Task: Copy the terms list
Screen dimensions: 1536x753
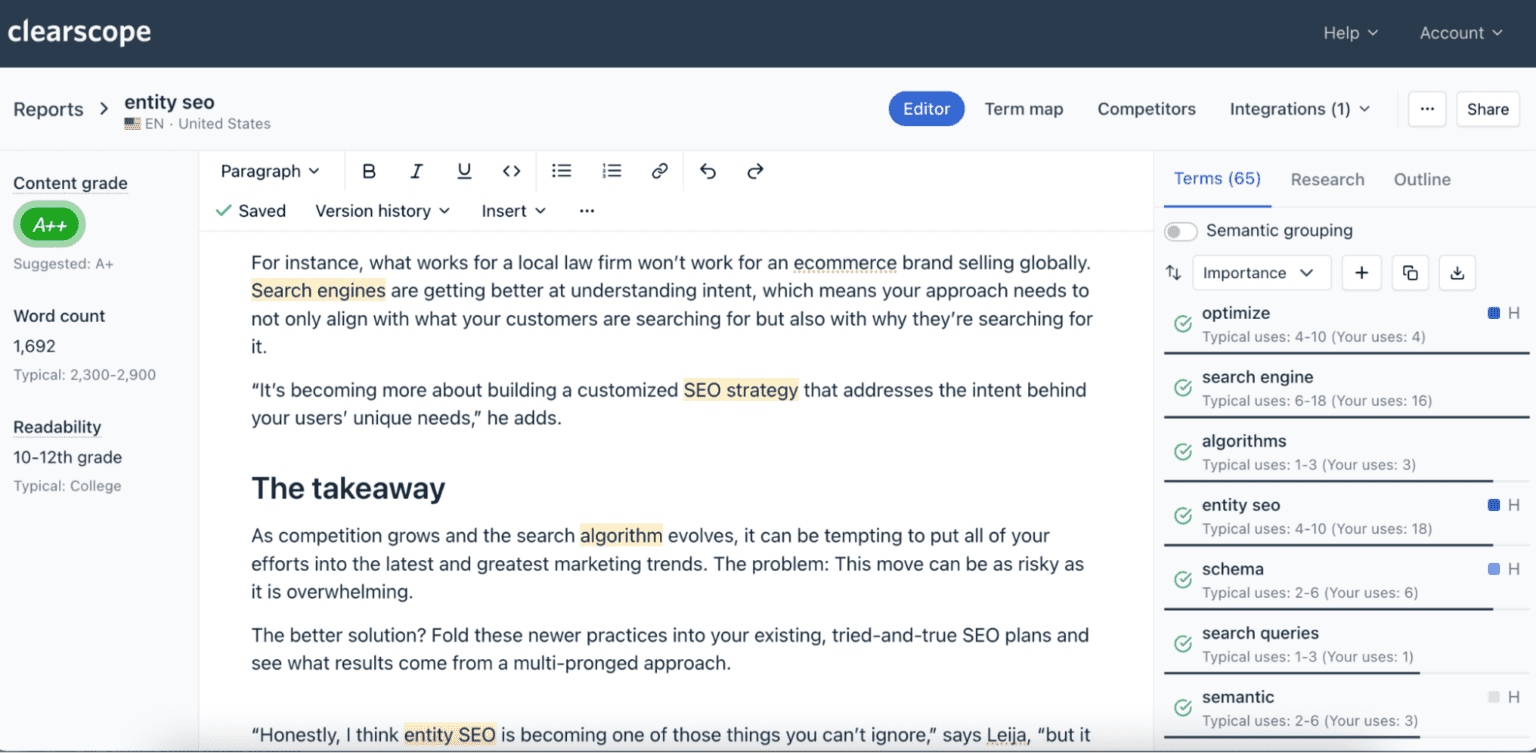Action: coord(1410,273)
